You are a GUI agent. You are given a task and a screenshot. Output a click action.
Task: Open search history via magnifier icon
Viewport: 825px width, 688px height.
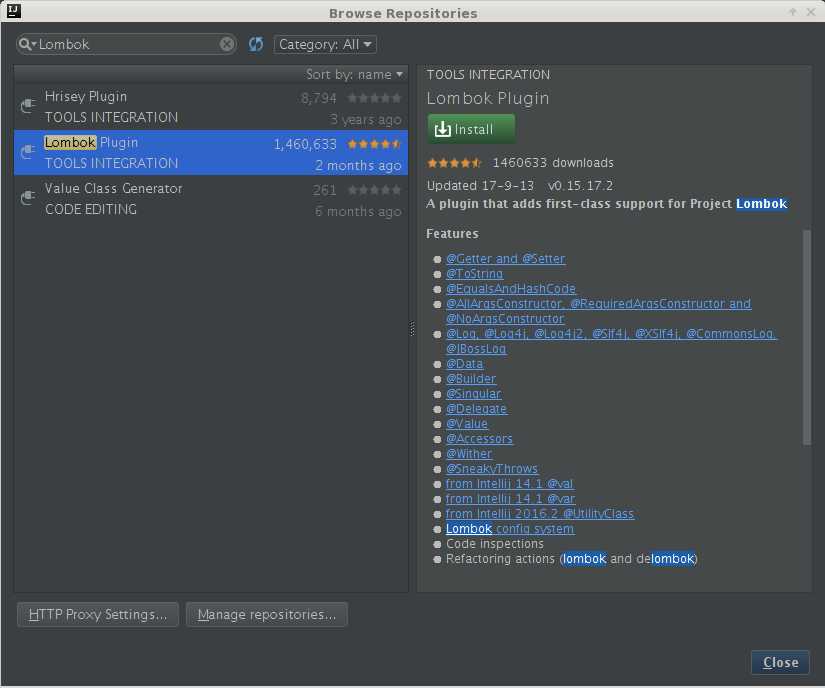pos(27,44)
